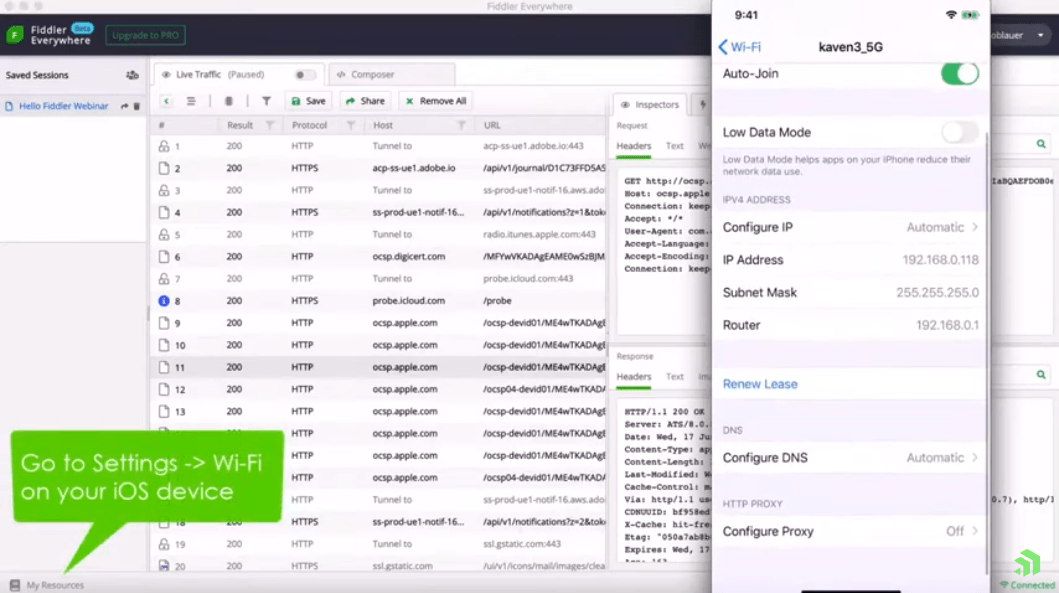Open the user account dropdown arrow
Viewport: 1059px width, 593px height.
(1041, 35)
